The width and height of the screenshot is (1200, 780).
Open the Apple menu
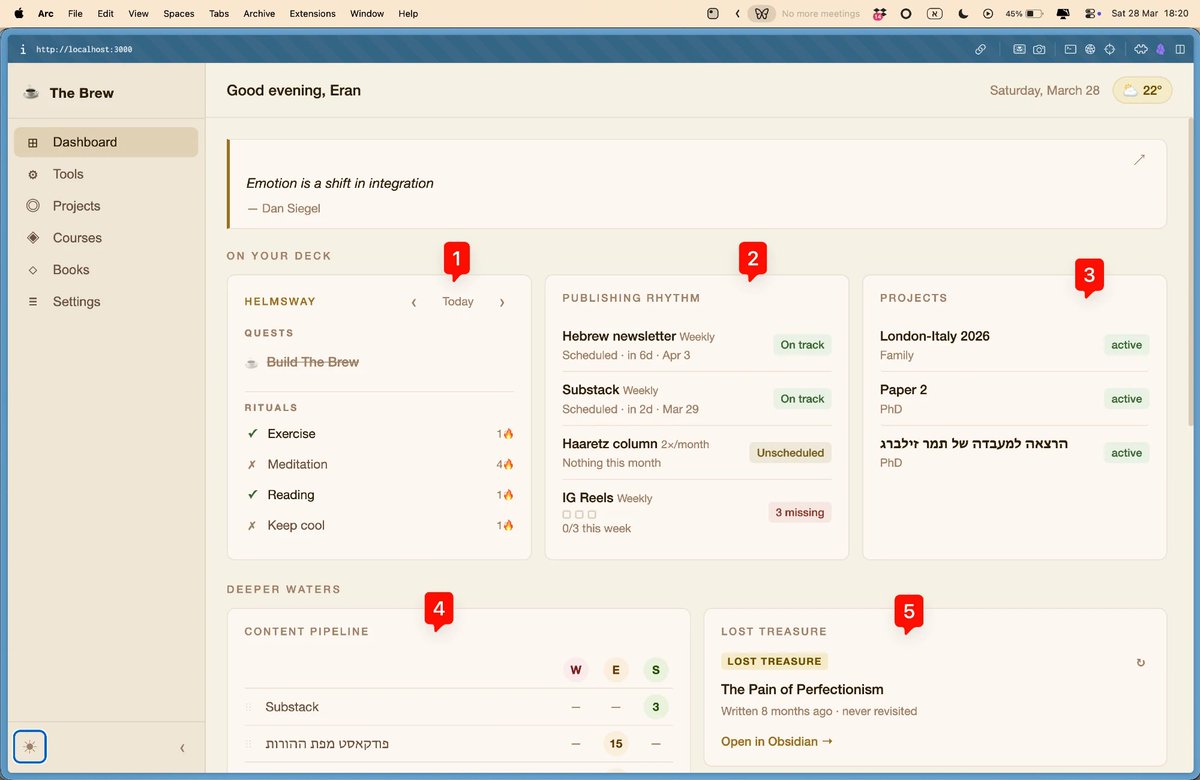[19, 14]
